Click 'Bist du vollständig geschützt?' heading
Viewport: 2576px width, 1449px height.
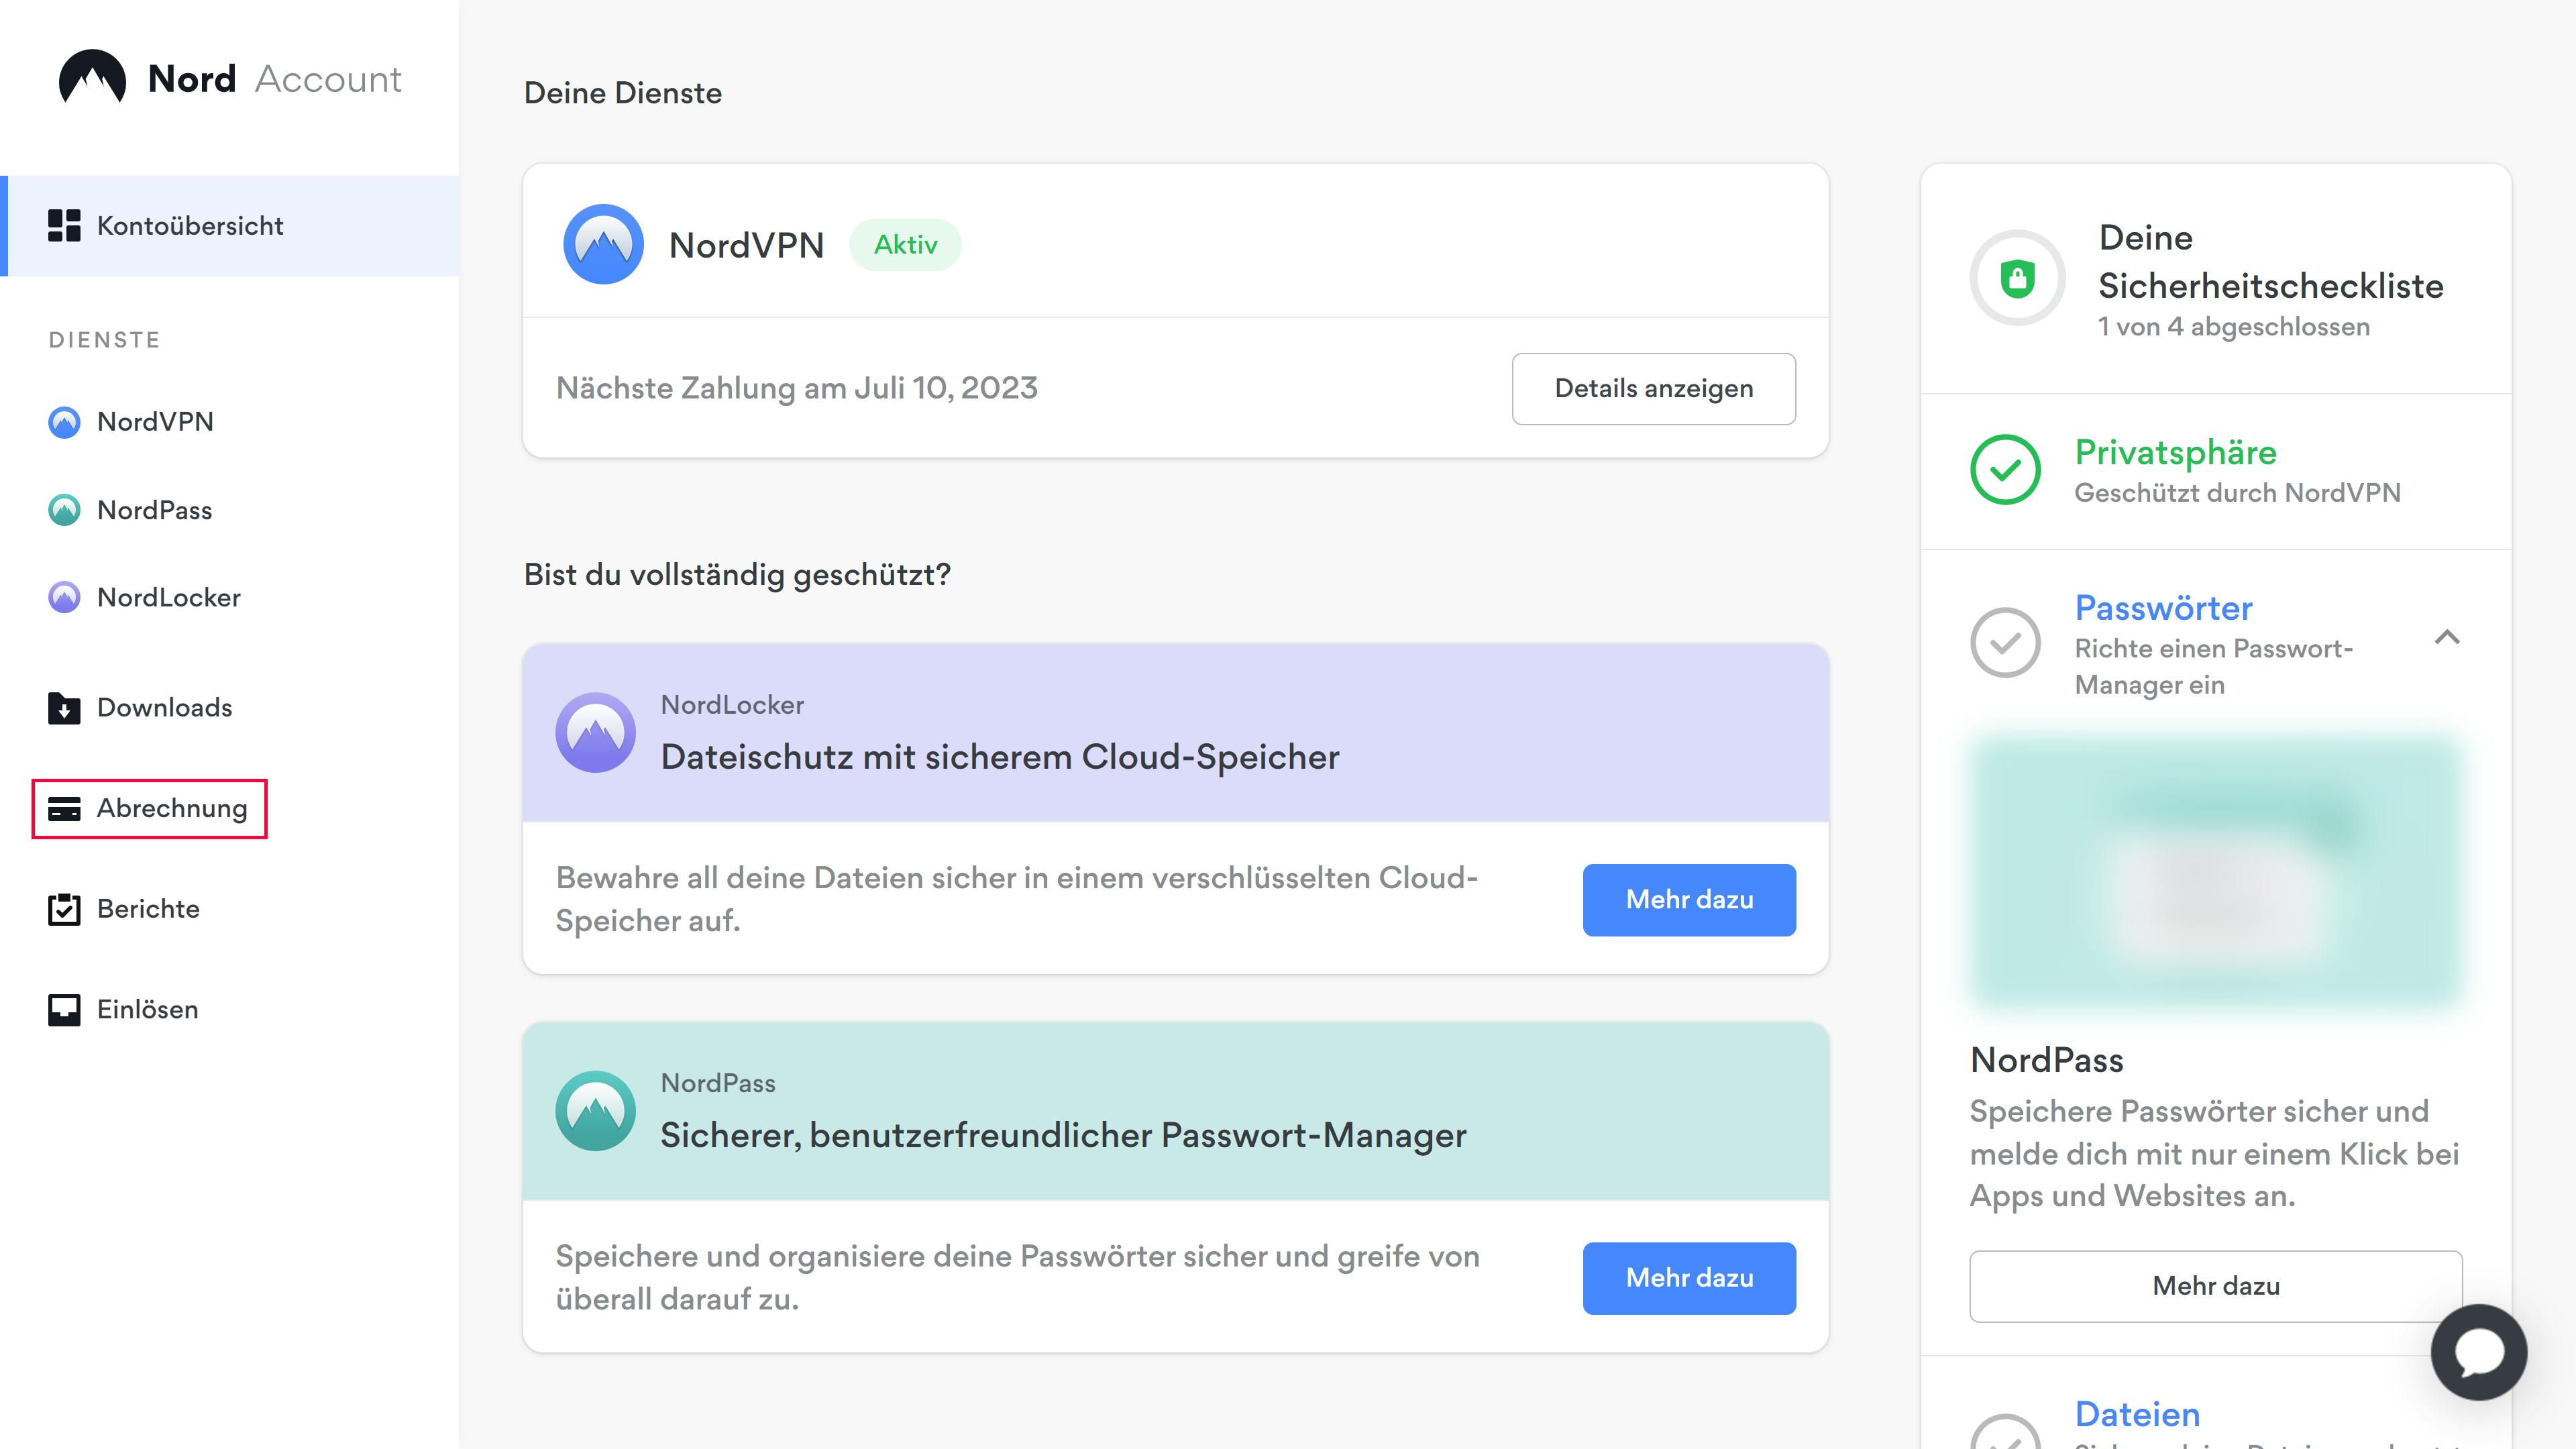(737, 575)
